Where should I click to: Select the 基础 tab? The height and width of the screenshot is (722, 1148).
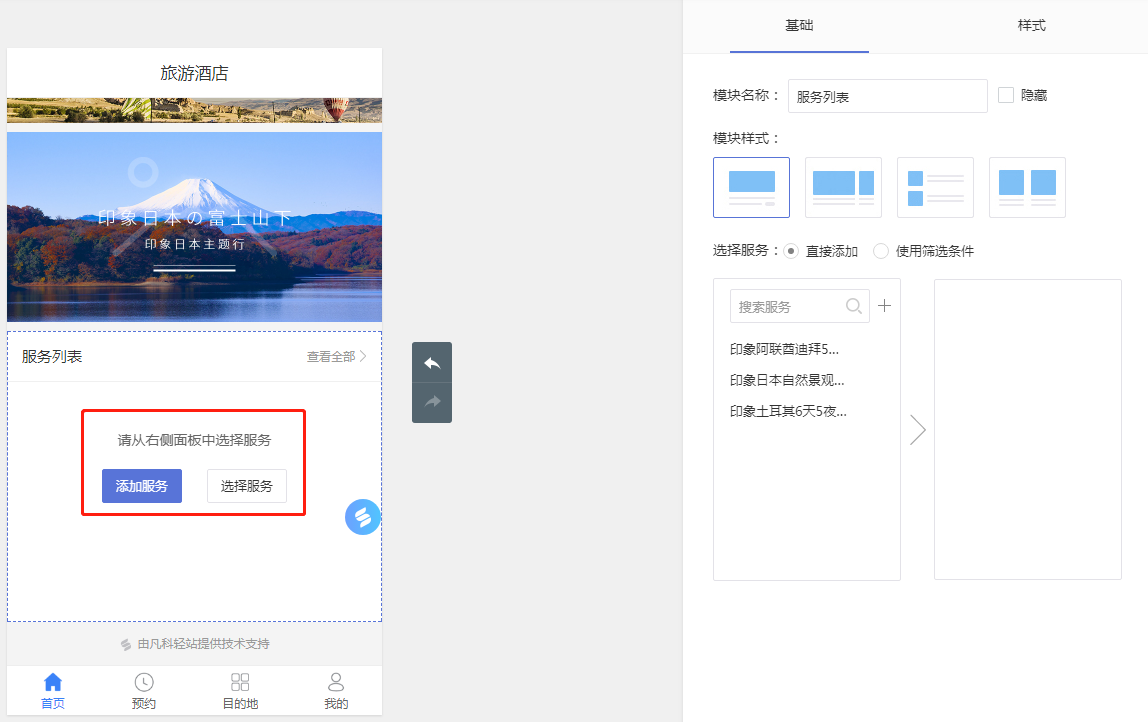(800, 25)
